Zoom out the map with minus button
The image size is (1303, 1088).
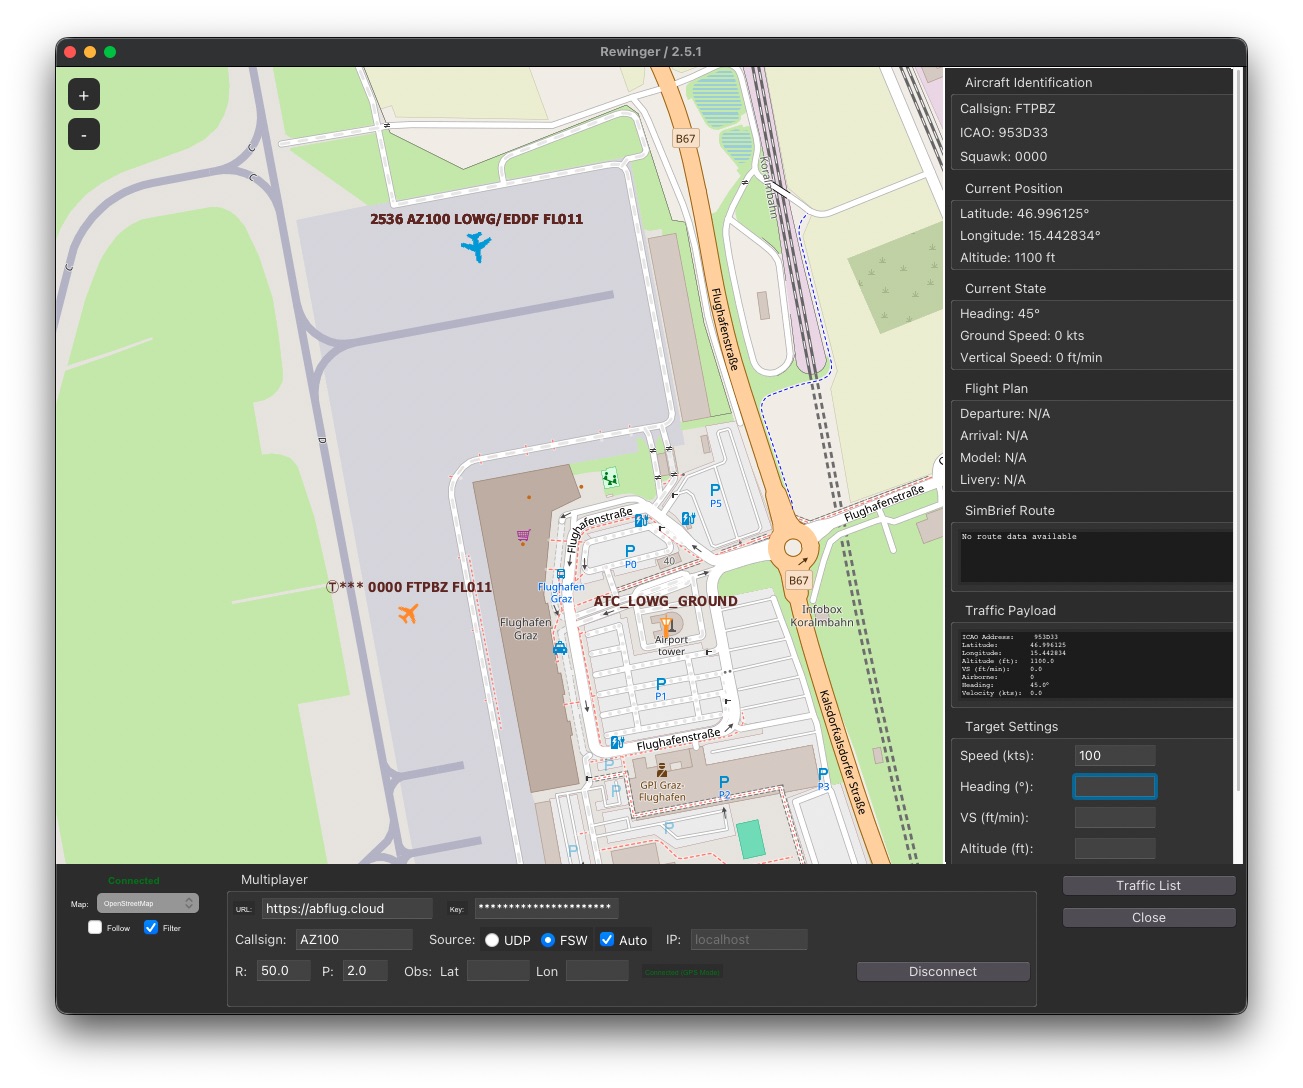(84, 135)
